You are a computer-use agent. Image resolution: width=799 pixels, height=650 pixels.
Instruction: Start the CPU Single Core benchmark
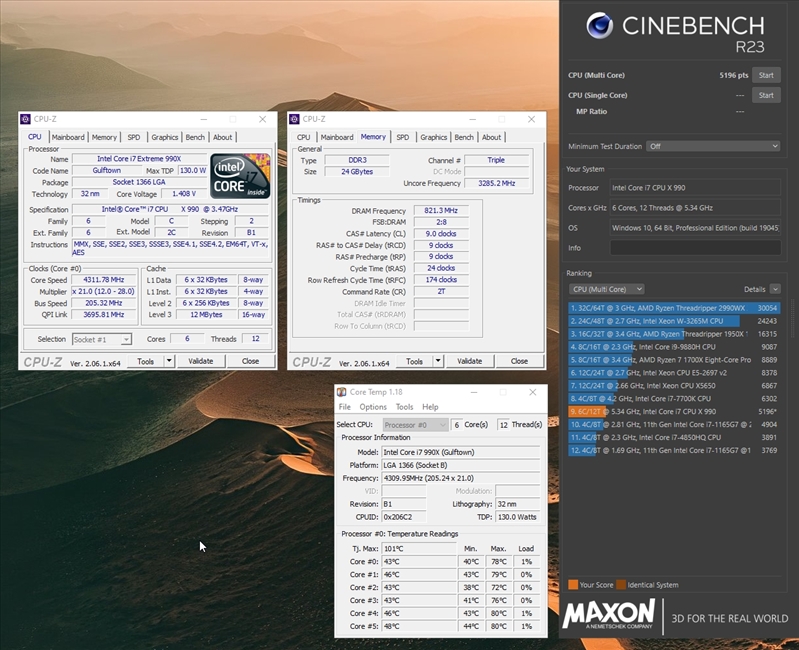(x=765, y=95)
